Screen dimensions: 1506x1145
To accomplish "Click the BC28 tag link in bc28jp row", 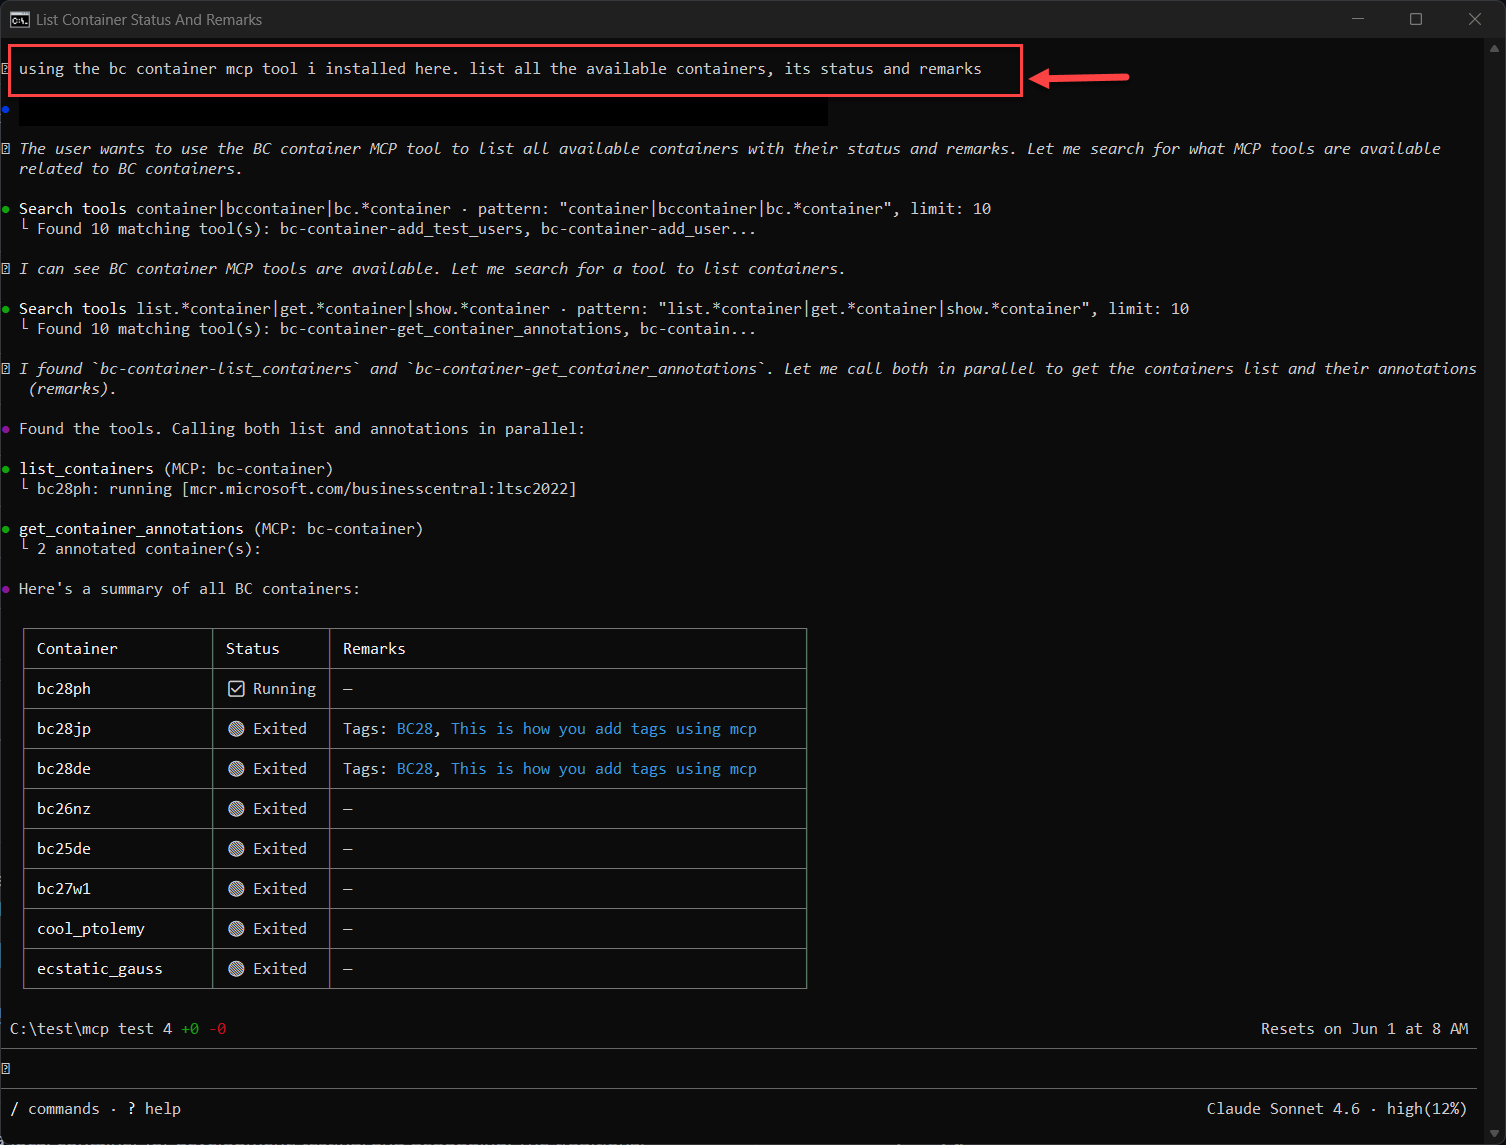I will [x=415, y=729].
